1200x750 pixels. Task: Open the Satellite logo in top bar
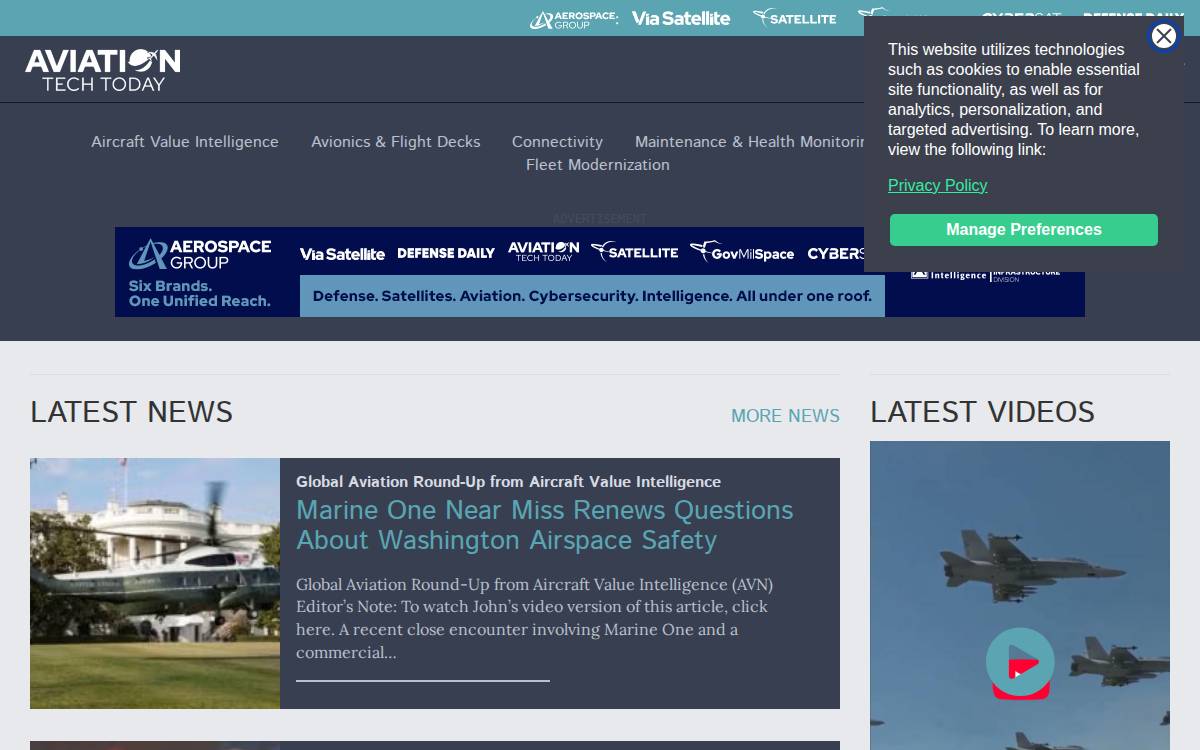[x=795, y=18]
